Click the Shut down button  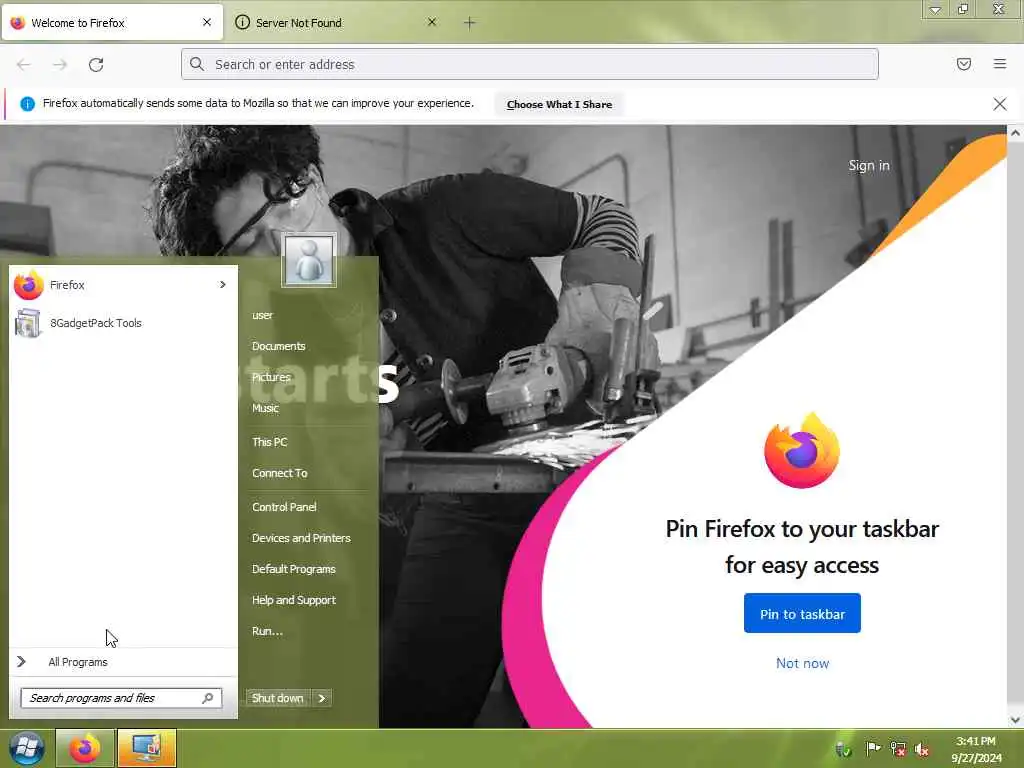coord(278,698)
